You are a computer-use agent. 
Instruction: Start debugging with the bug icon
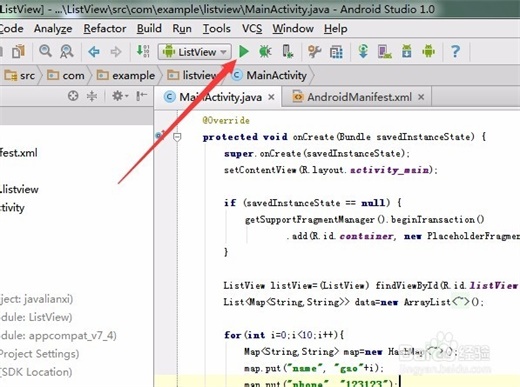(265, 52)
